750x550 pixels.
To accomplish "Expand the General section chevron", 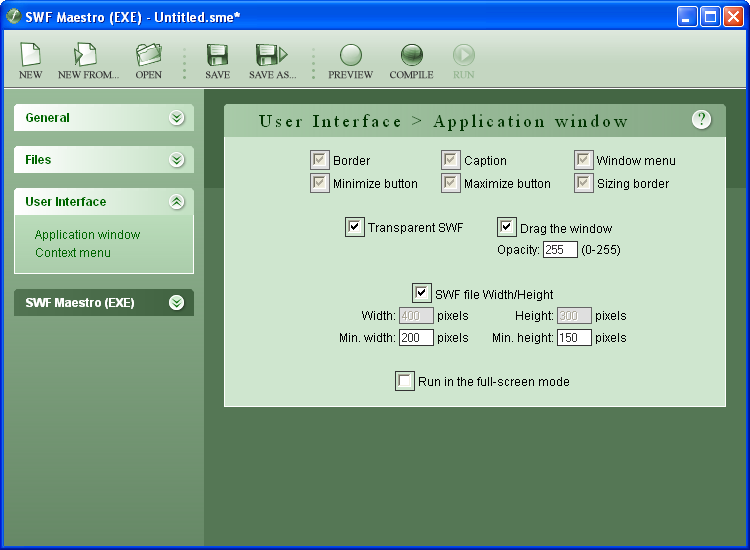I will tap(176, 118).
